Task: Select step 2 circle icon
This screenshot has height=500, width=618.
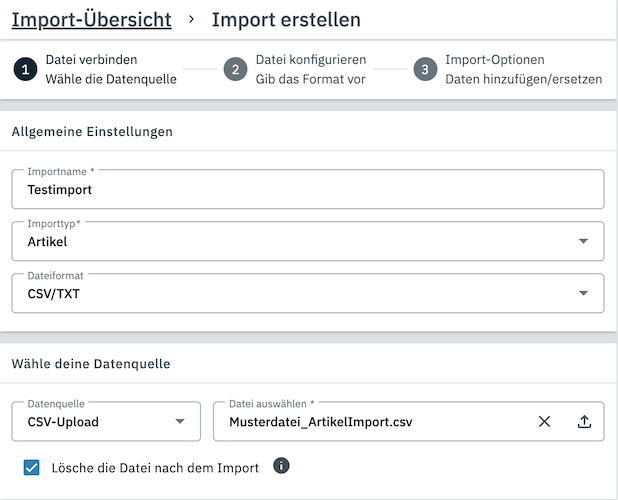Action: (x=235, y=69)
